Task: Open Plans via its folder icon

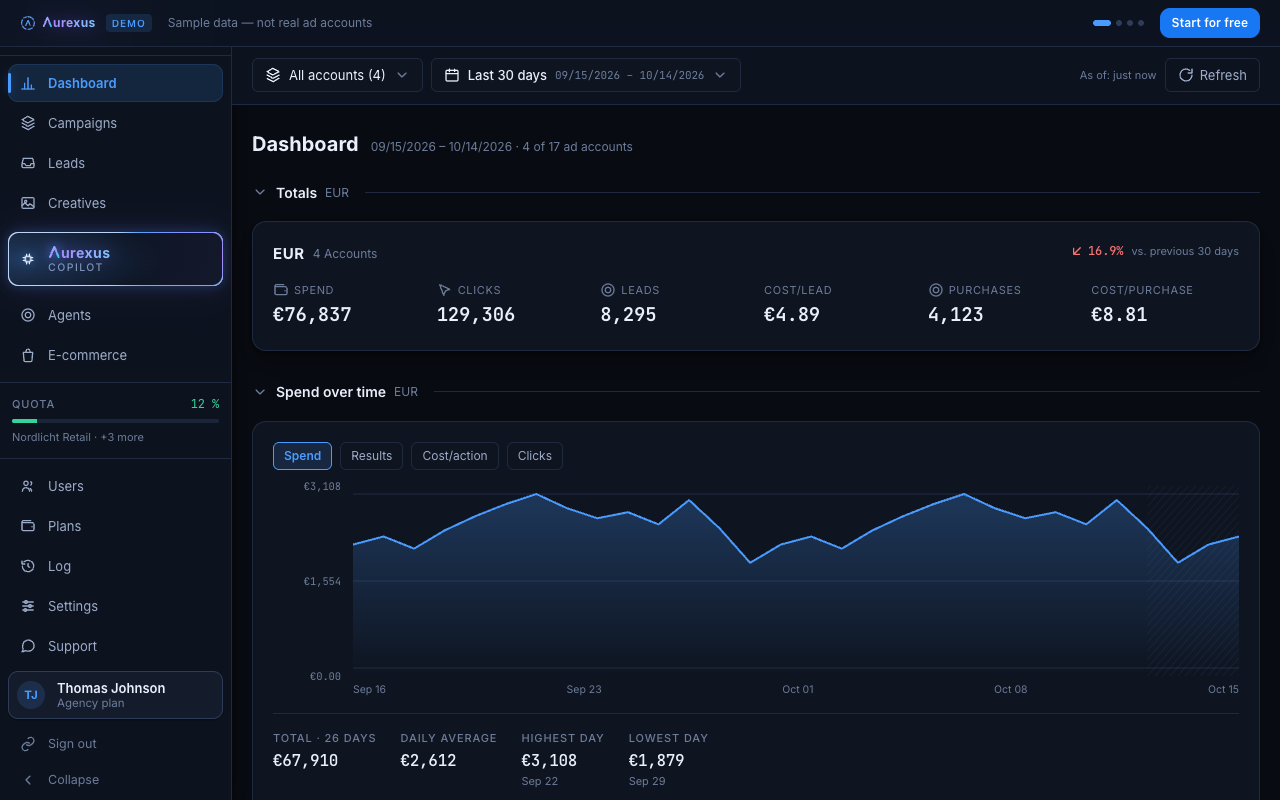Action: coord(28,526)
